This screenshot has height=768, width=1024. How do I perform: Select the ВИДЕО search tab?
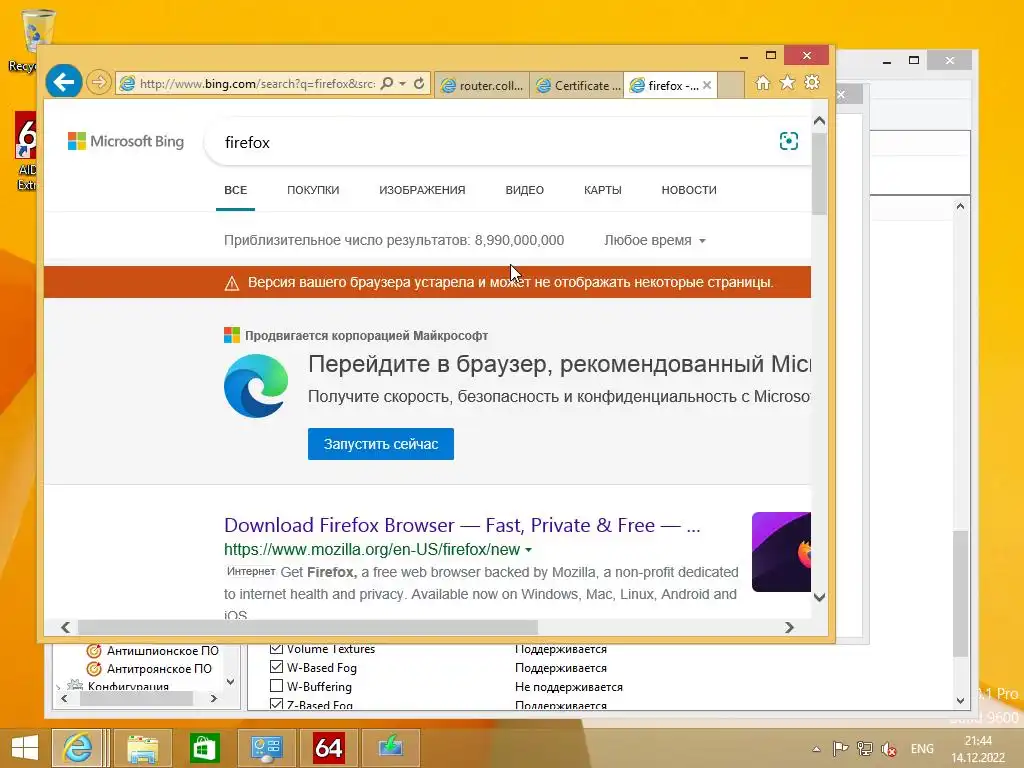524,190
